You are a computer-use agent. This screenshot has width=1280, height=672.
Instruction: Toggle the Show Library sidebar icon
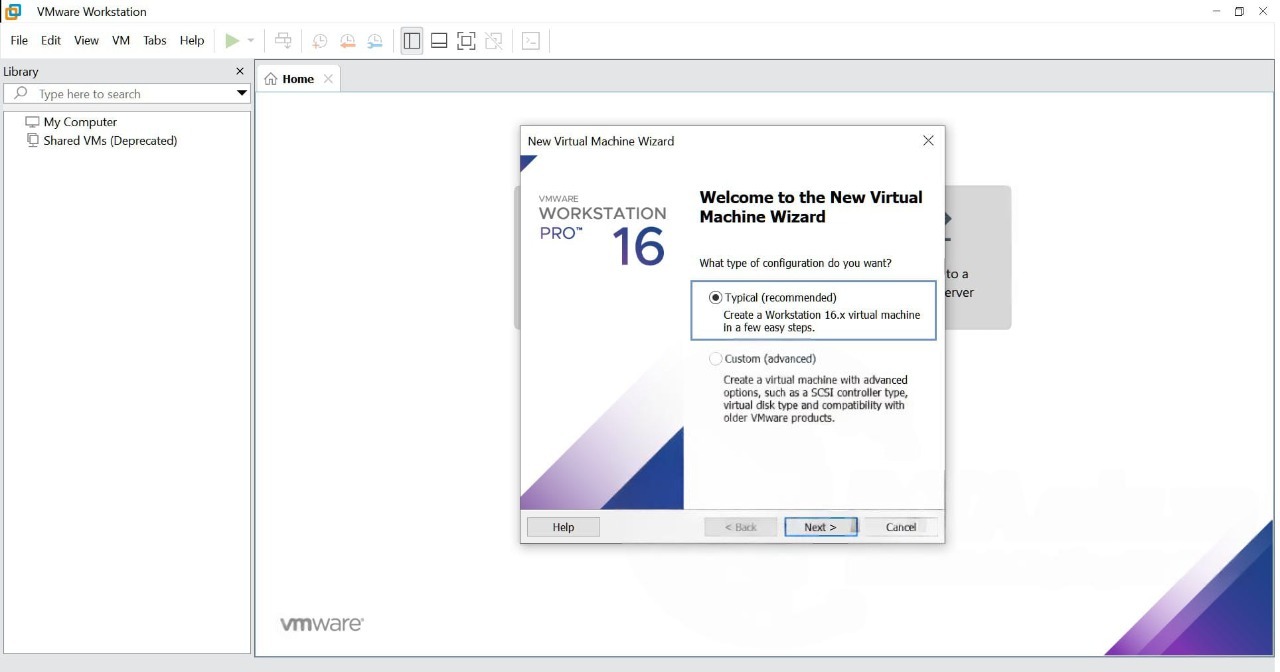(412, 41)
